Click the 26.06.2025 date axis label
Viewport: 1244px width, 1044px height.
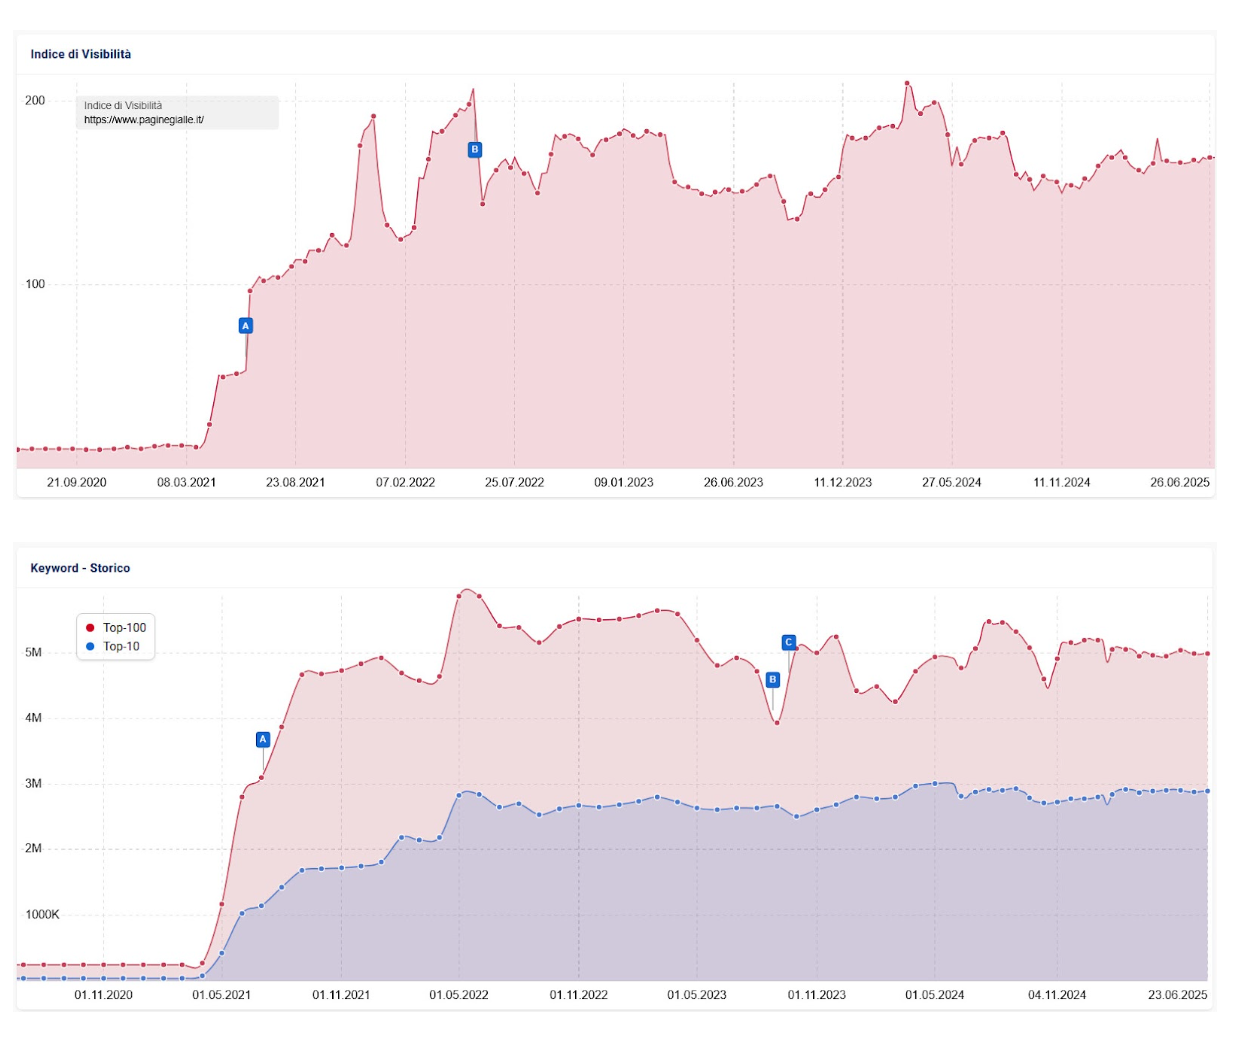click(x=1179, y=483)
